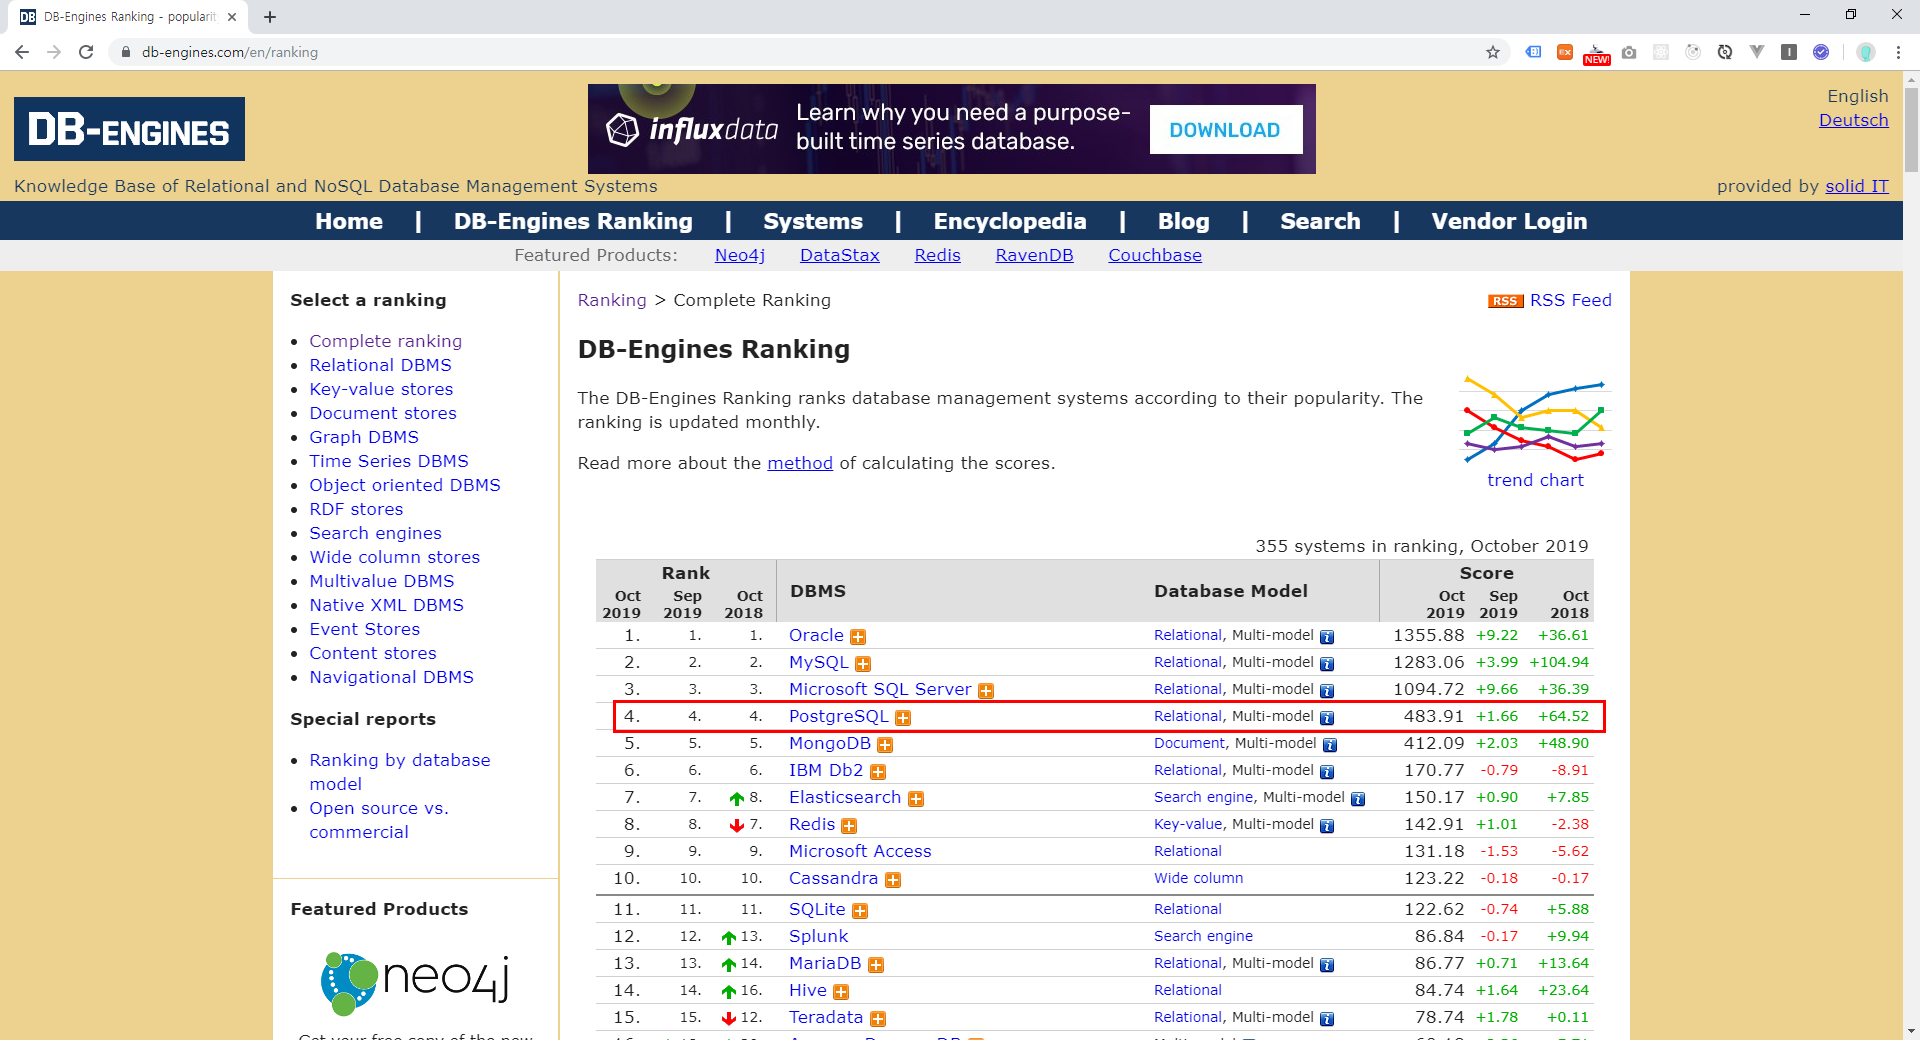Click the info icon in Oracle's database model
Image resolution: width=1920 pixels, height=1040 pixels.
tap(1327, 637)
